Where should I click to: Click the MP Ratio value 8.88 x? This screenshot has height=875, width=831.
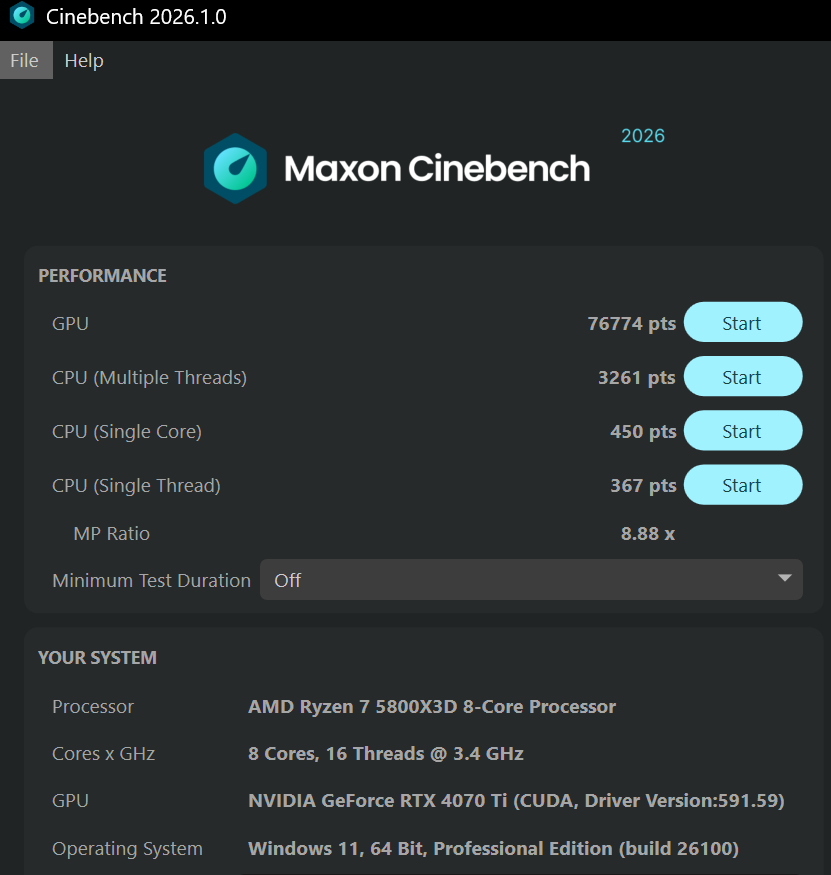(647, 533)
